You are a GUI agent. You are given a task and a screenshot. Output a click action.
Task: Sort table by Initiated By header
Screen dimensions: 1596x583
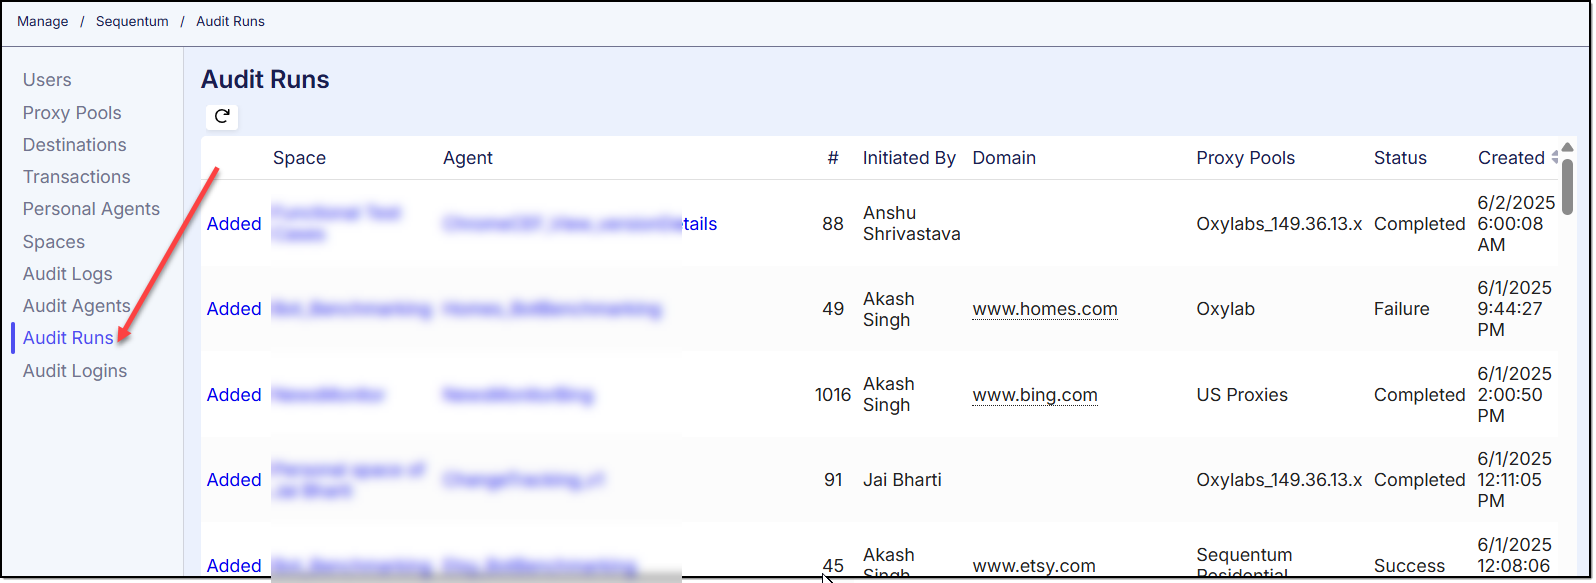click(x=909, y=158)
